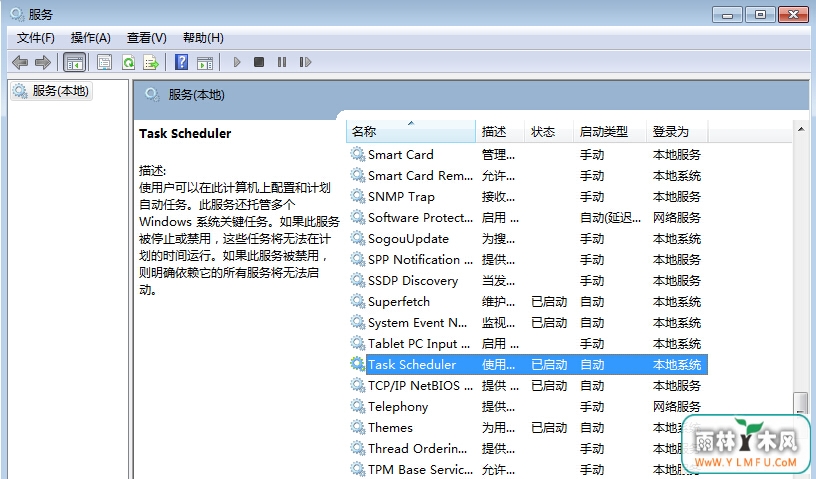
Task: Click 已启动 status in the Themes row
Action: pos(549,427)
